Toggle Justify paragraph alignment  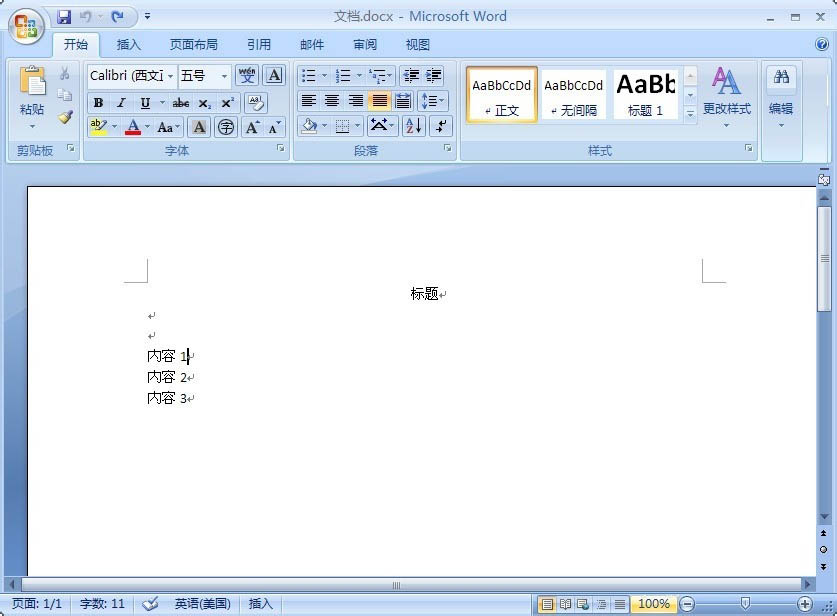pyautogui.click(x=380, y=101)
